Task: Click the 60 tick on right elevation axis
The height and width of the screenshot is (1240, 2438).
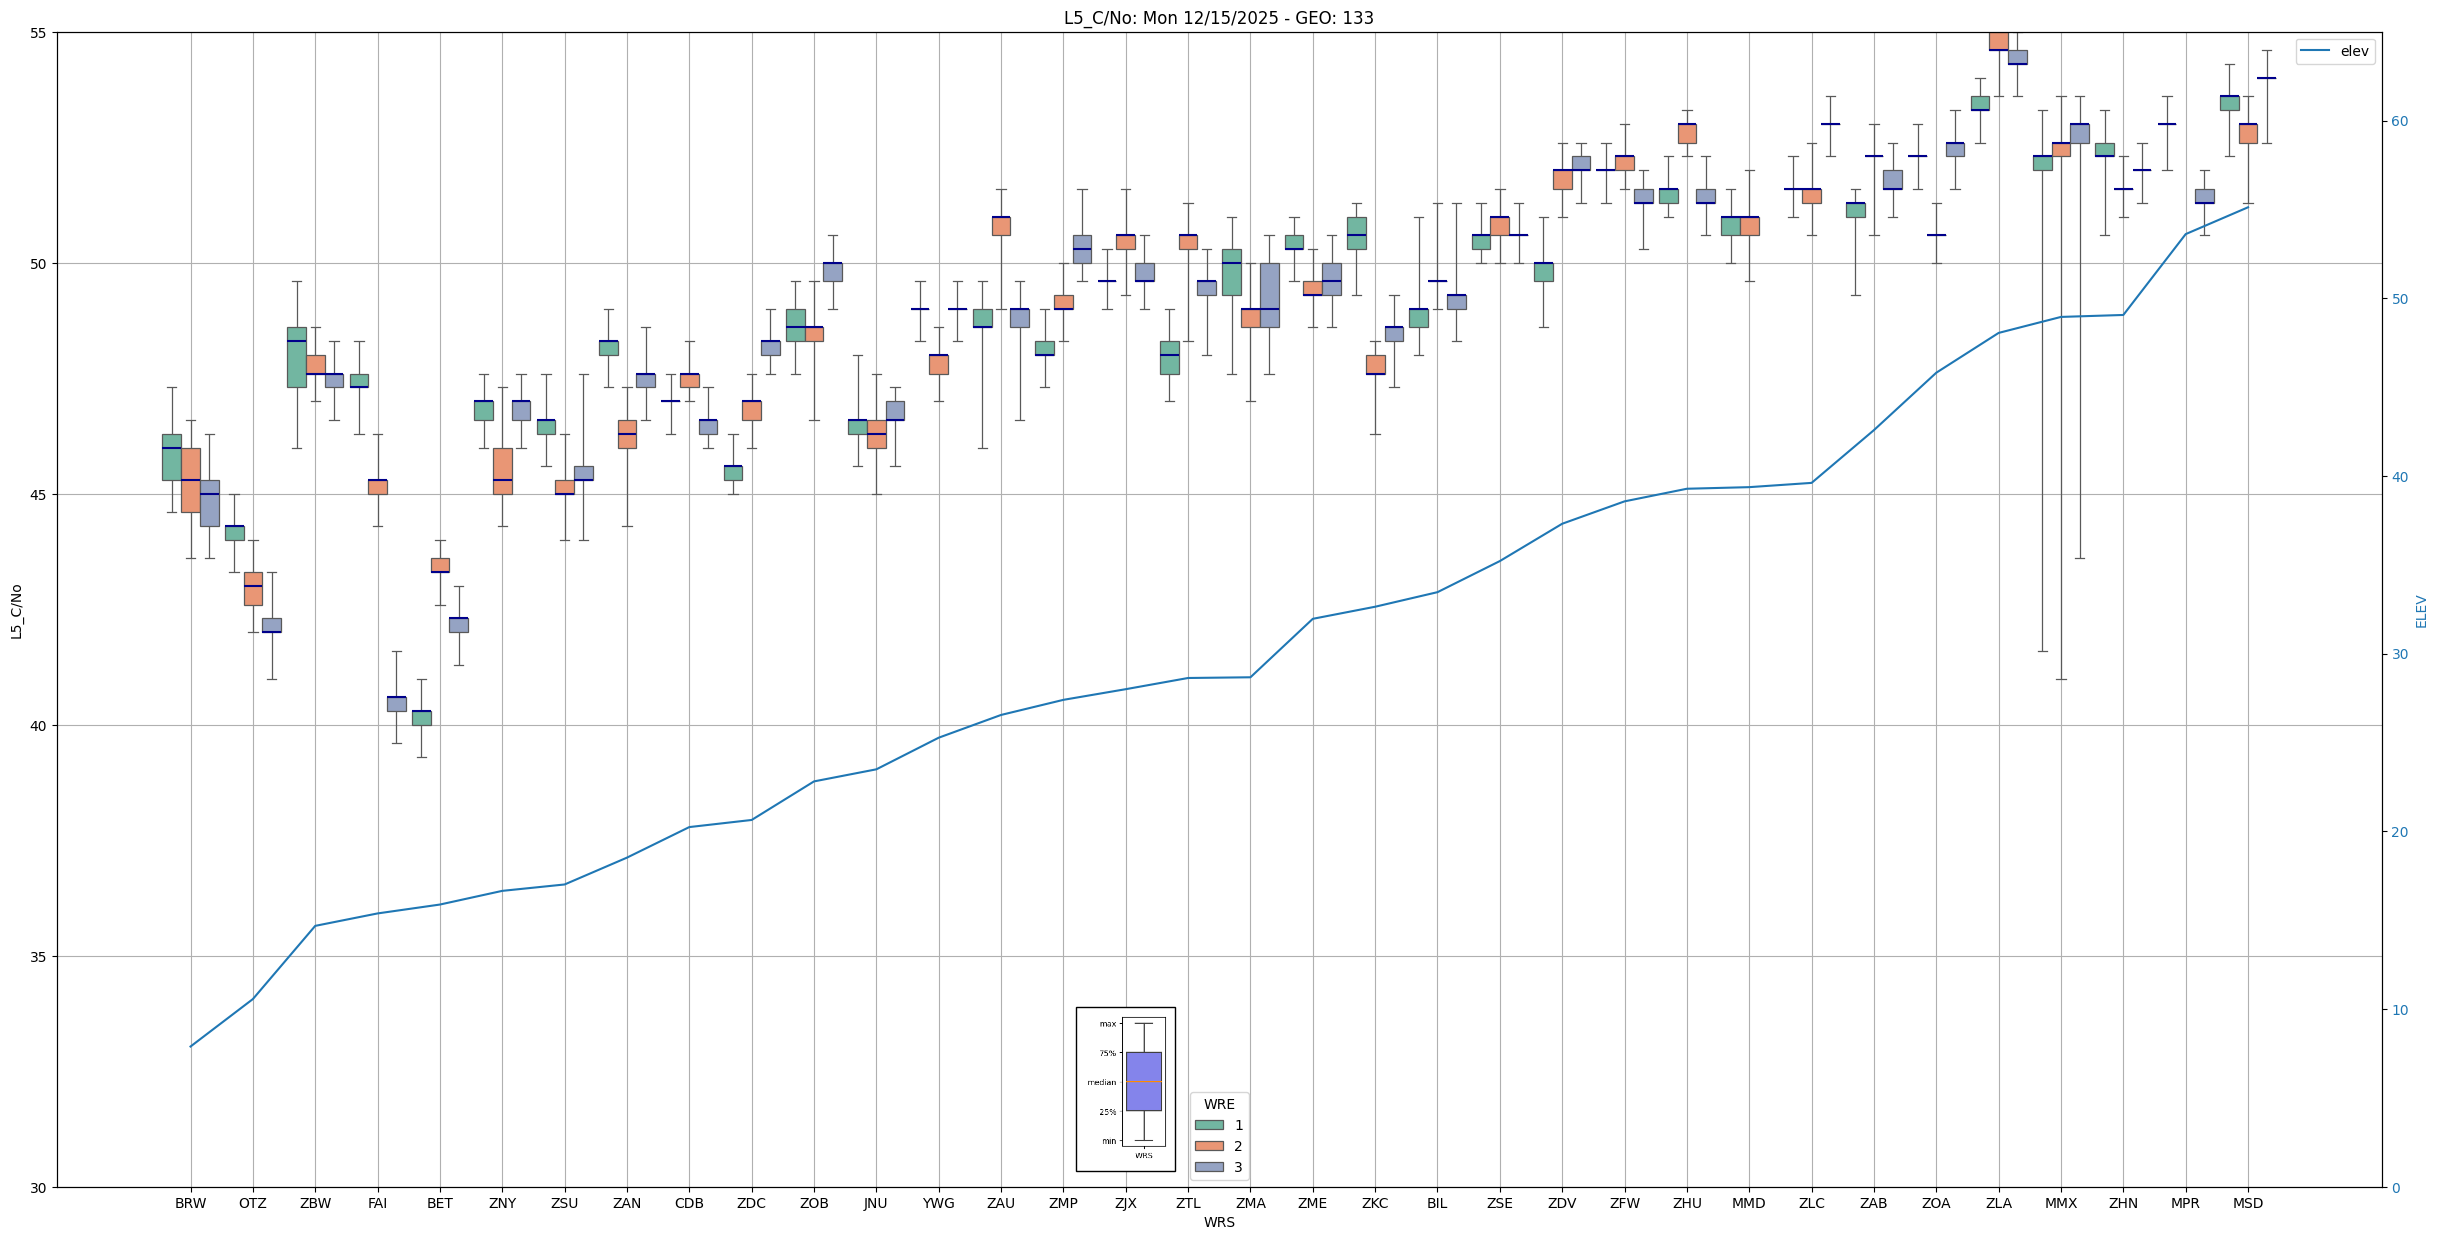Action: [2399, 122]
